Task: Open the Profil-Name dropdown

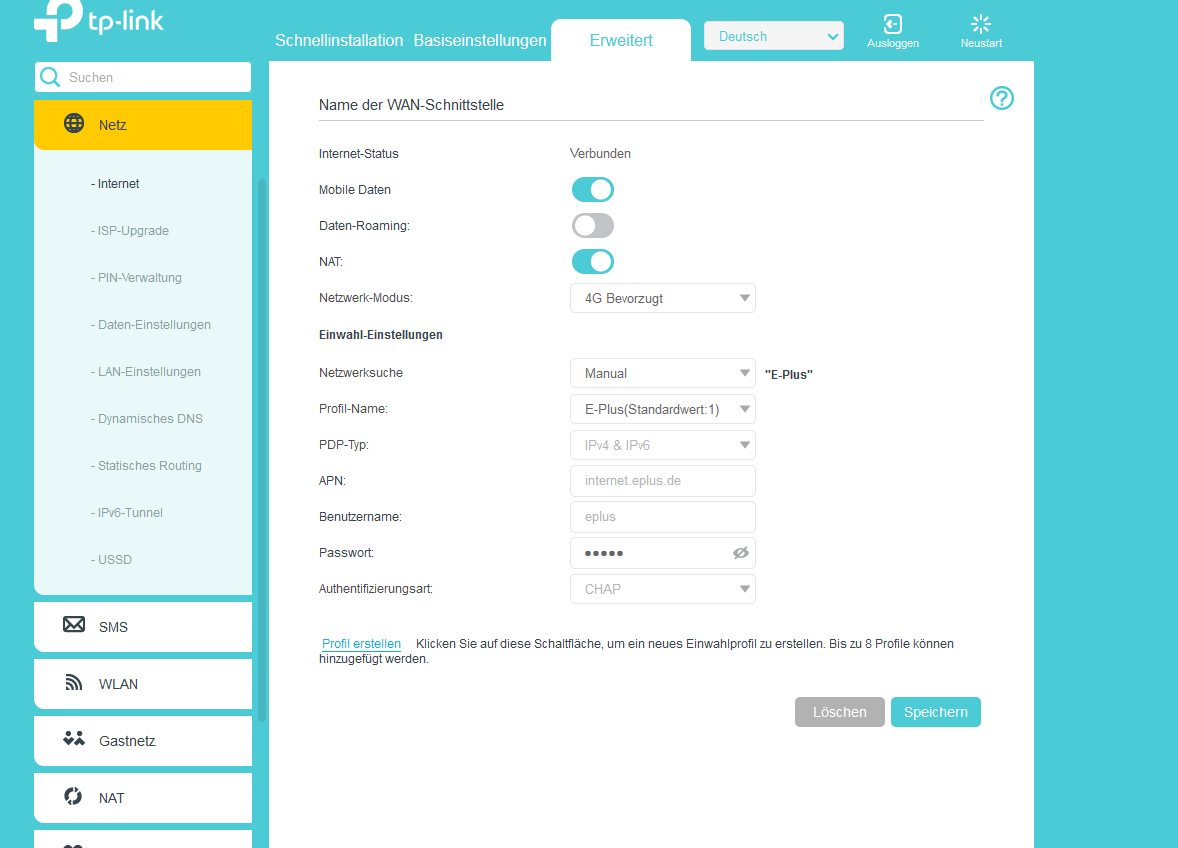Action: click(x=663, y=409)
